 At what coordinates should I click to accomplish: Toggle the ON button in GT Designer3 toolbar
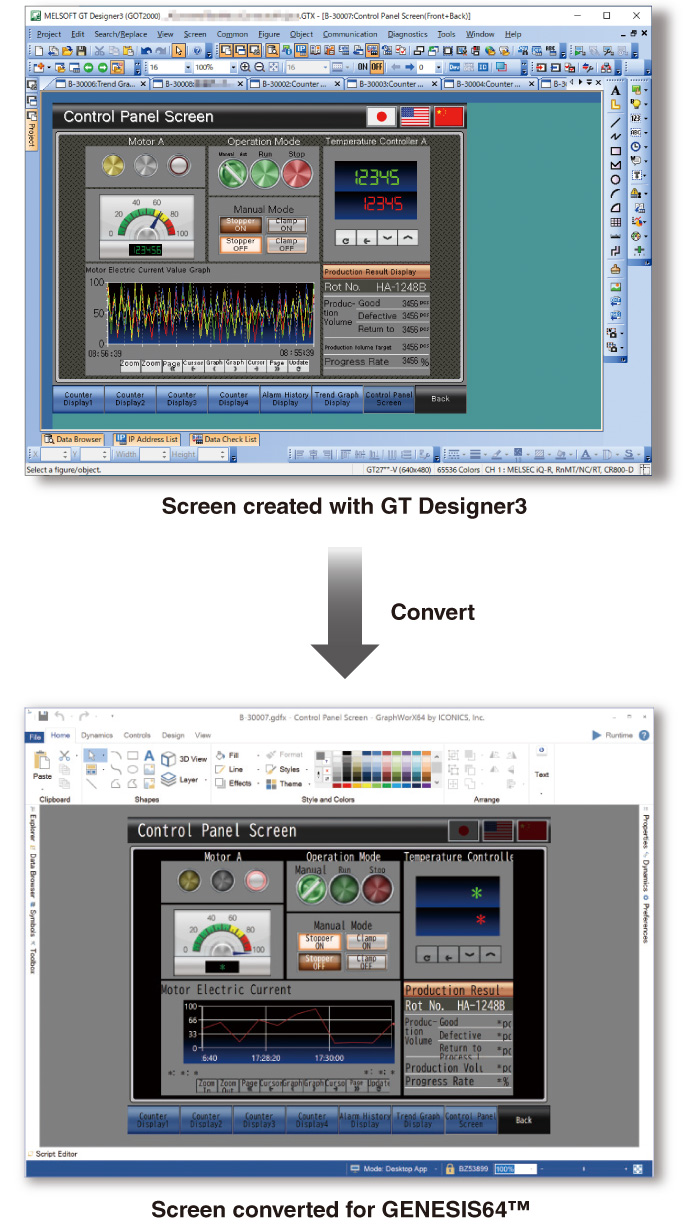click(362, 67)
